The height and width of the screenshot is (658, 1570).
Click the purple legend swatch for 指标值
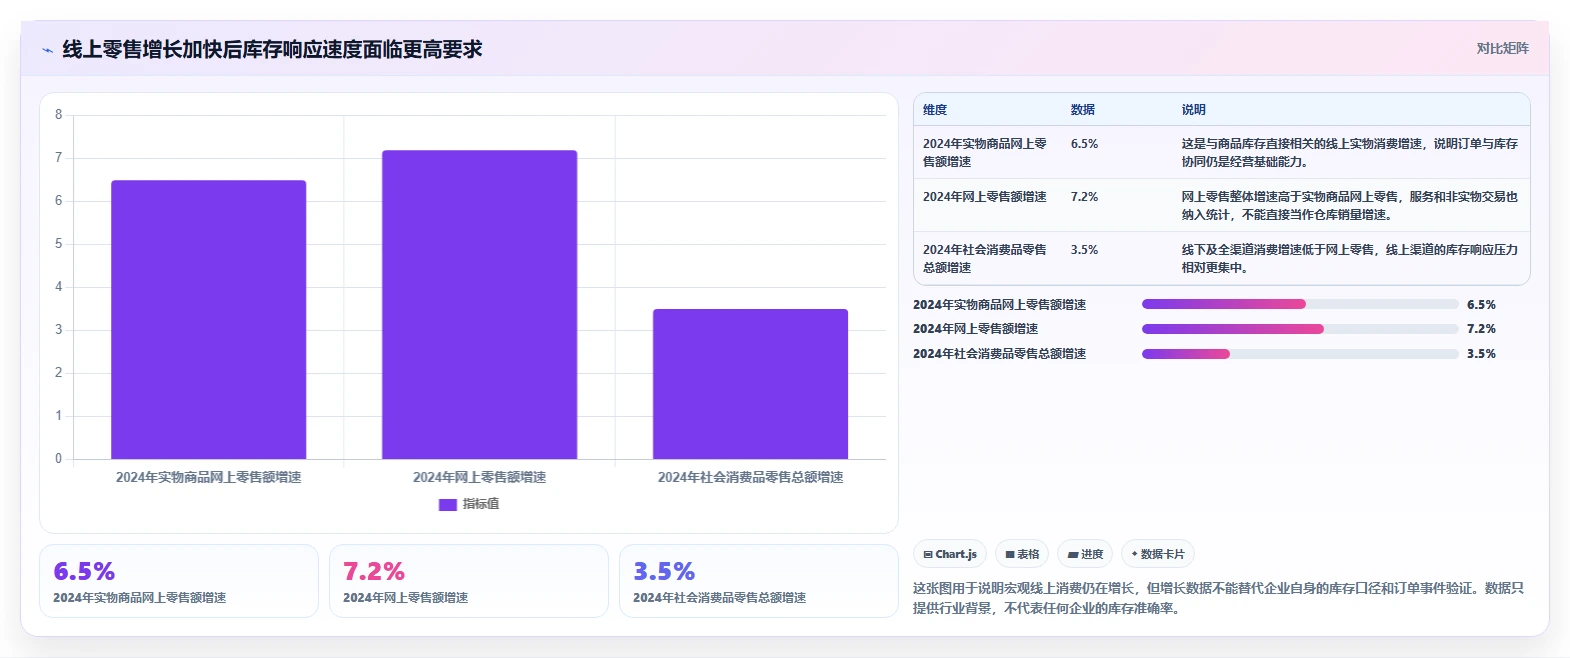(448, 504)
